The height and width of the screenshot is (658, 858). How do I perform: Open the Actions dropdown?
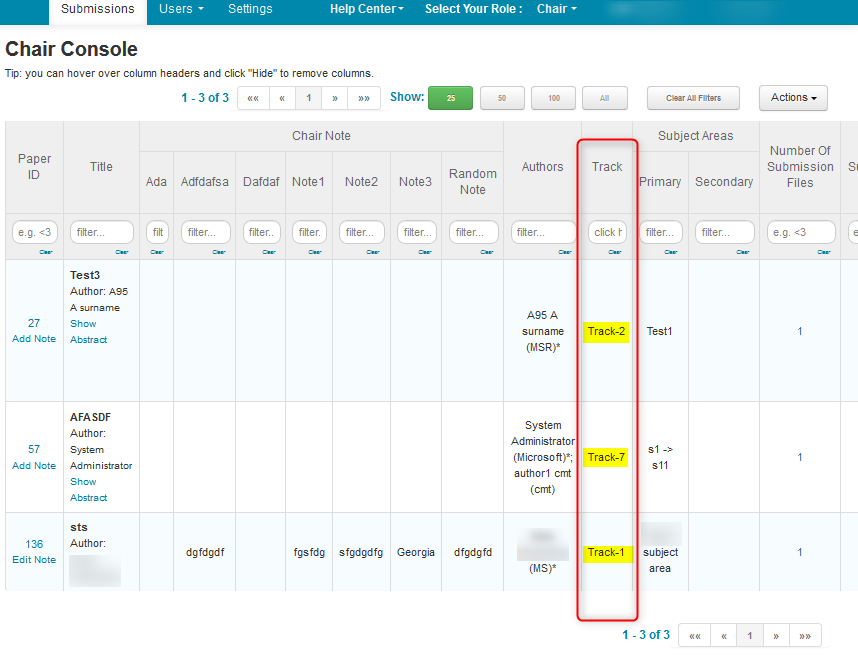[793, 98]
